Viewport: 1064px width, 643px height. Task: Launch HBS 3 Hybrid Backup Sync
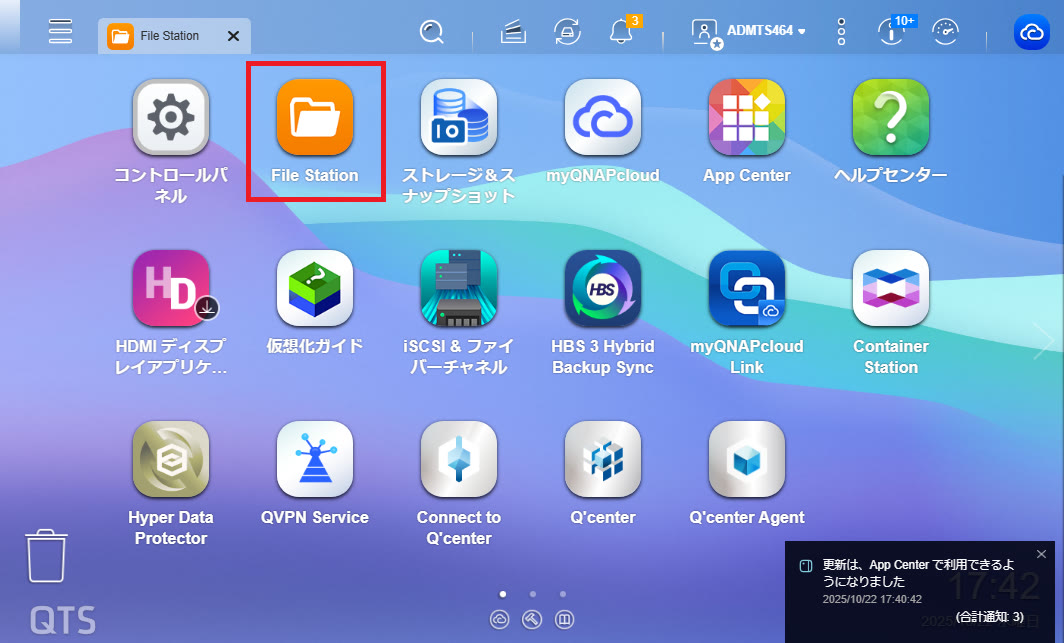pos(603,288)
